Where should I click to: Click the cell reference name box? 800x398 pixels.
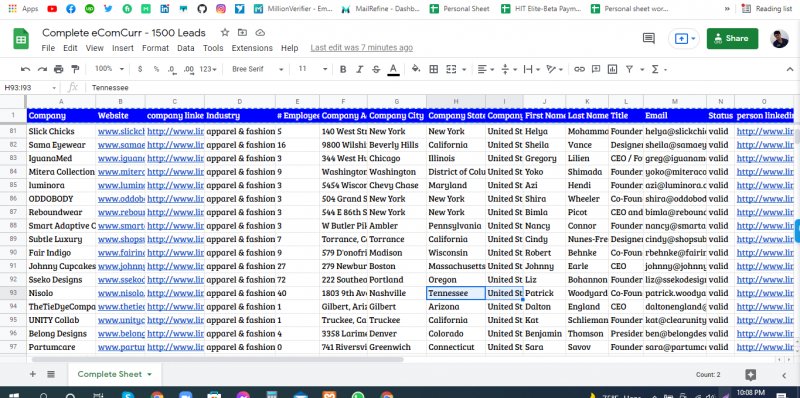click(x=30, y=88)
